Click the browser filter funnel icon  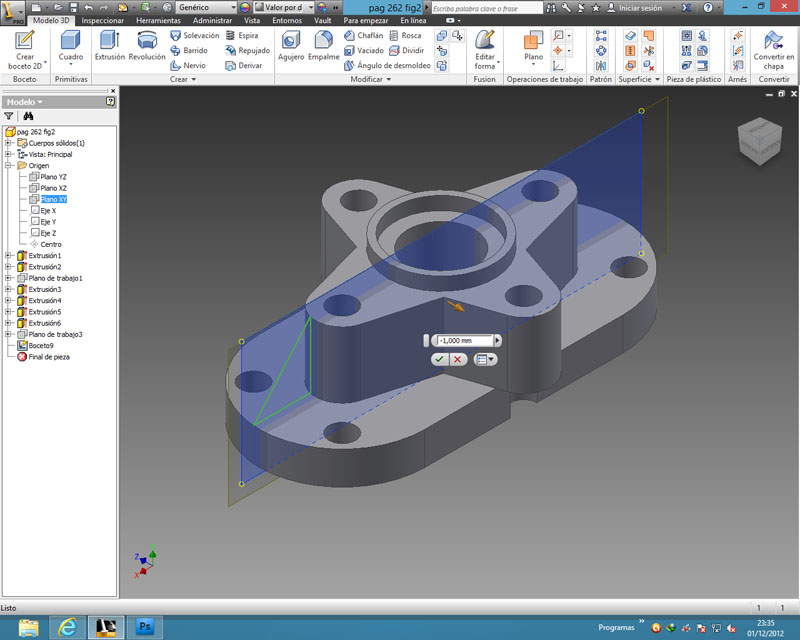tap(9, 116)
